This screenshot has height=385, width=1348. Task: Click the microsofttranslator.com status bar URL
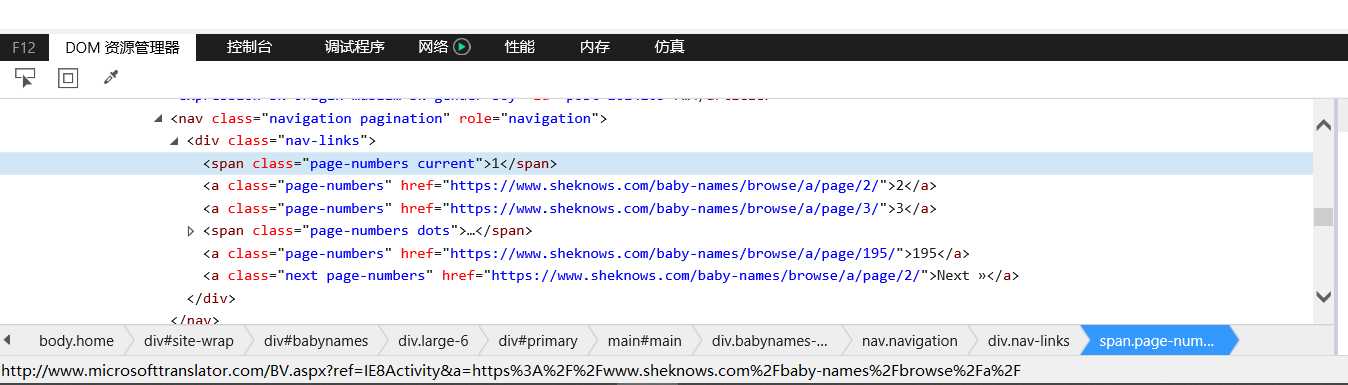(x=510, y=371)
